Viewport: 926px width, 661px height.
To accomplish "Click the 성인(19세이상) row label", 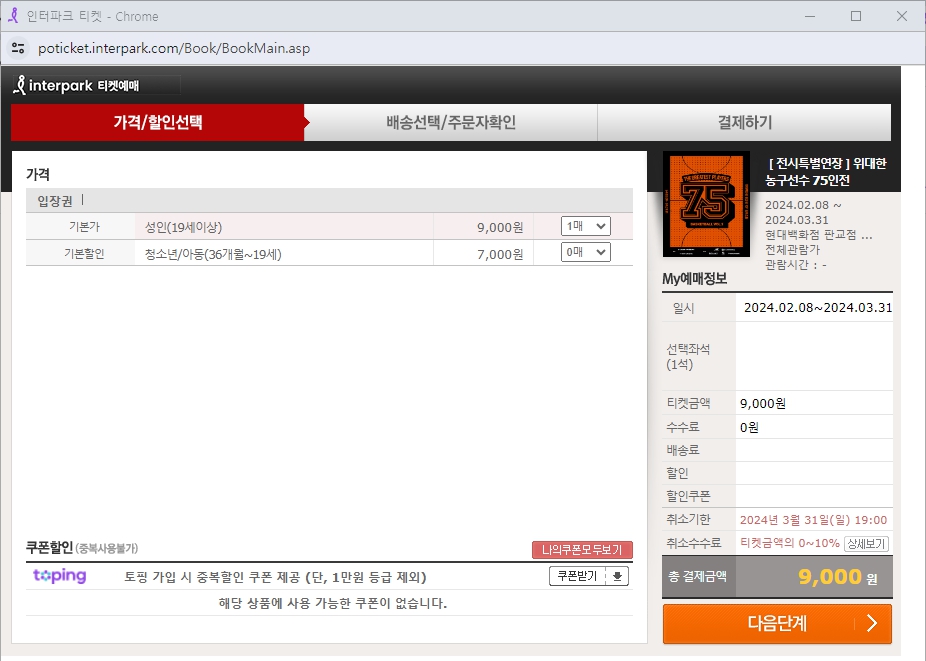I will [184, 227].
